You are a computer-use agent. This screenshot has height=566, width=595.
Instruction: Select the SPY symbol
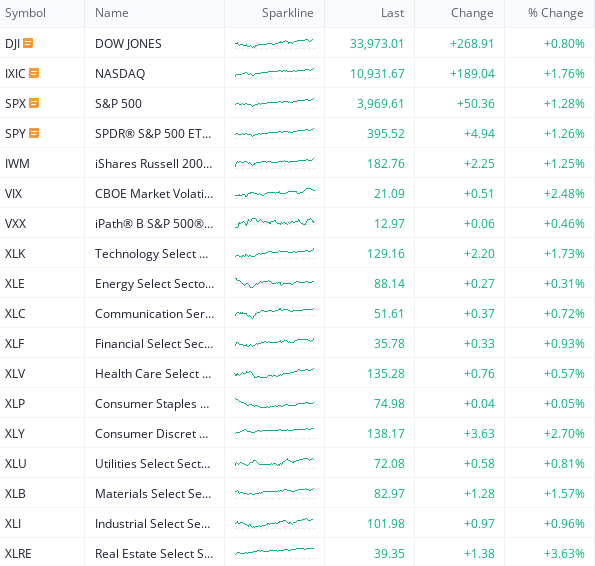(15, 134)
